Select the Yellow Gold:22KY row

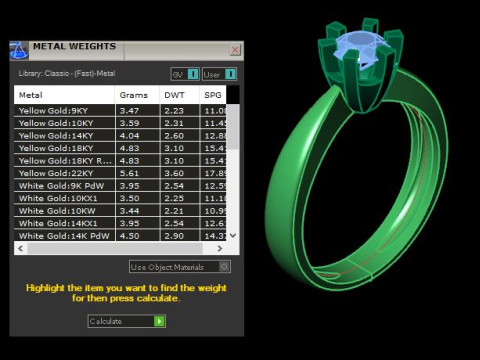[x=120, y=173]
